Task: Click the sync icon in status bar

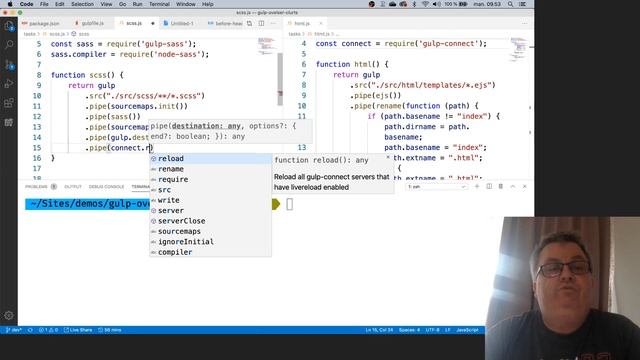Action: point(30,330)
